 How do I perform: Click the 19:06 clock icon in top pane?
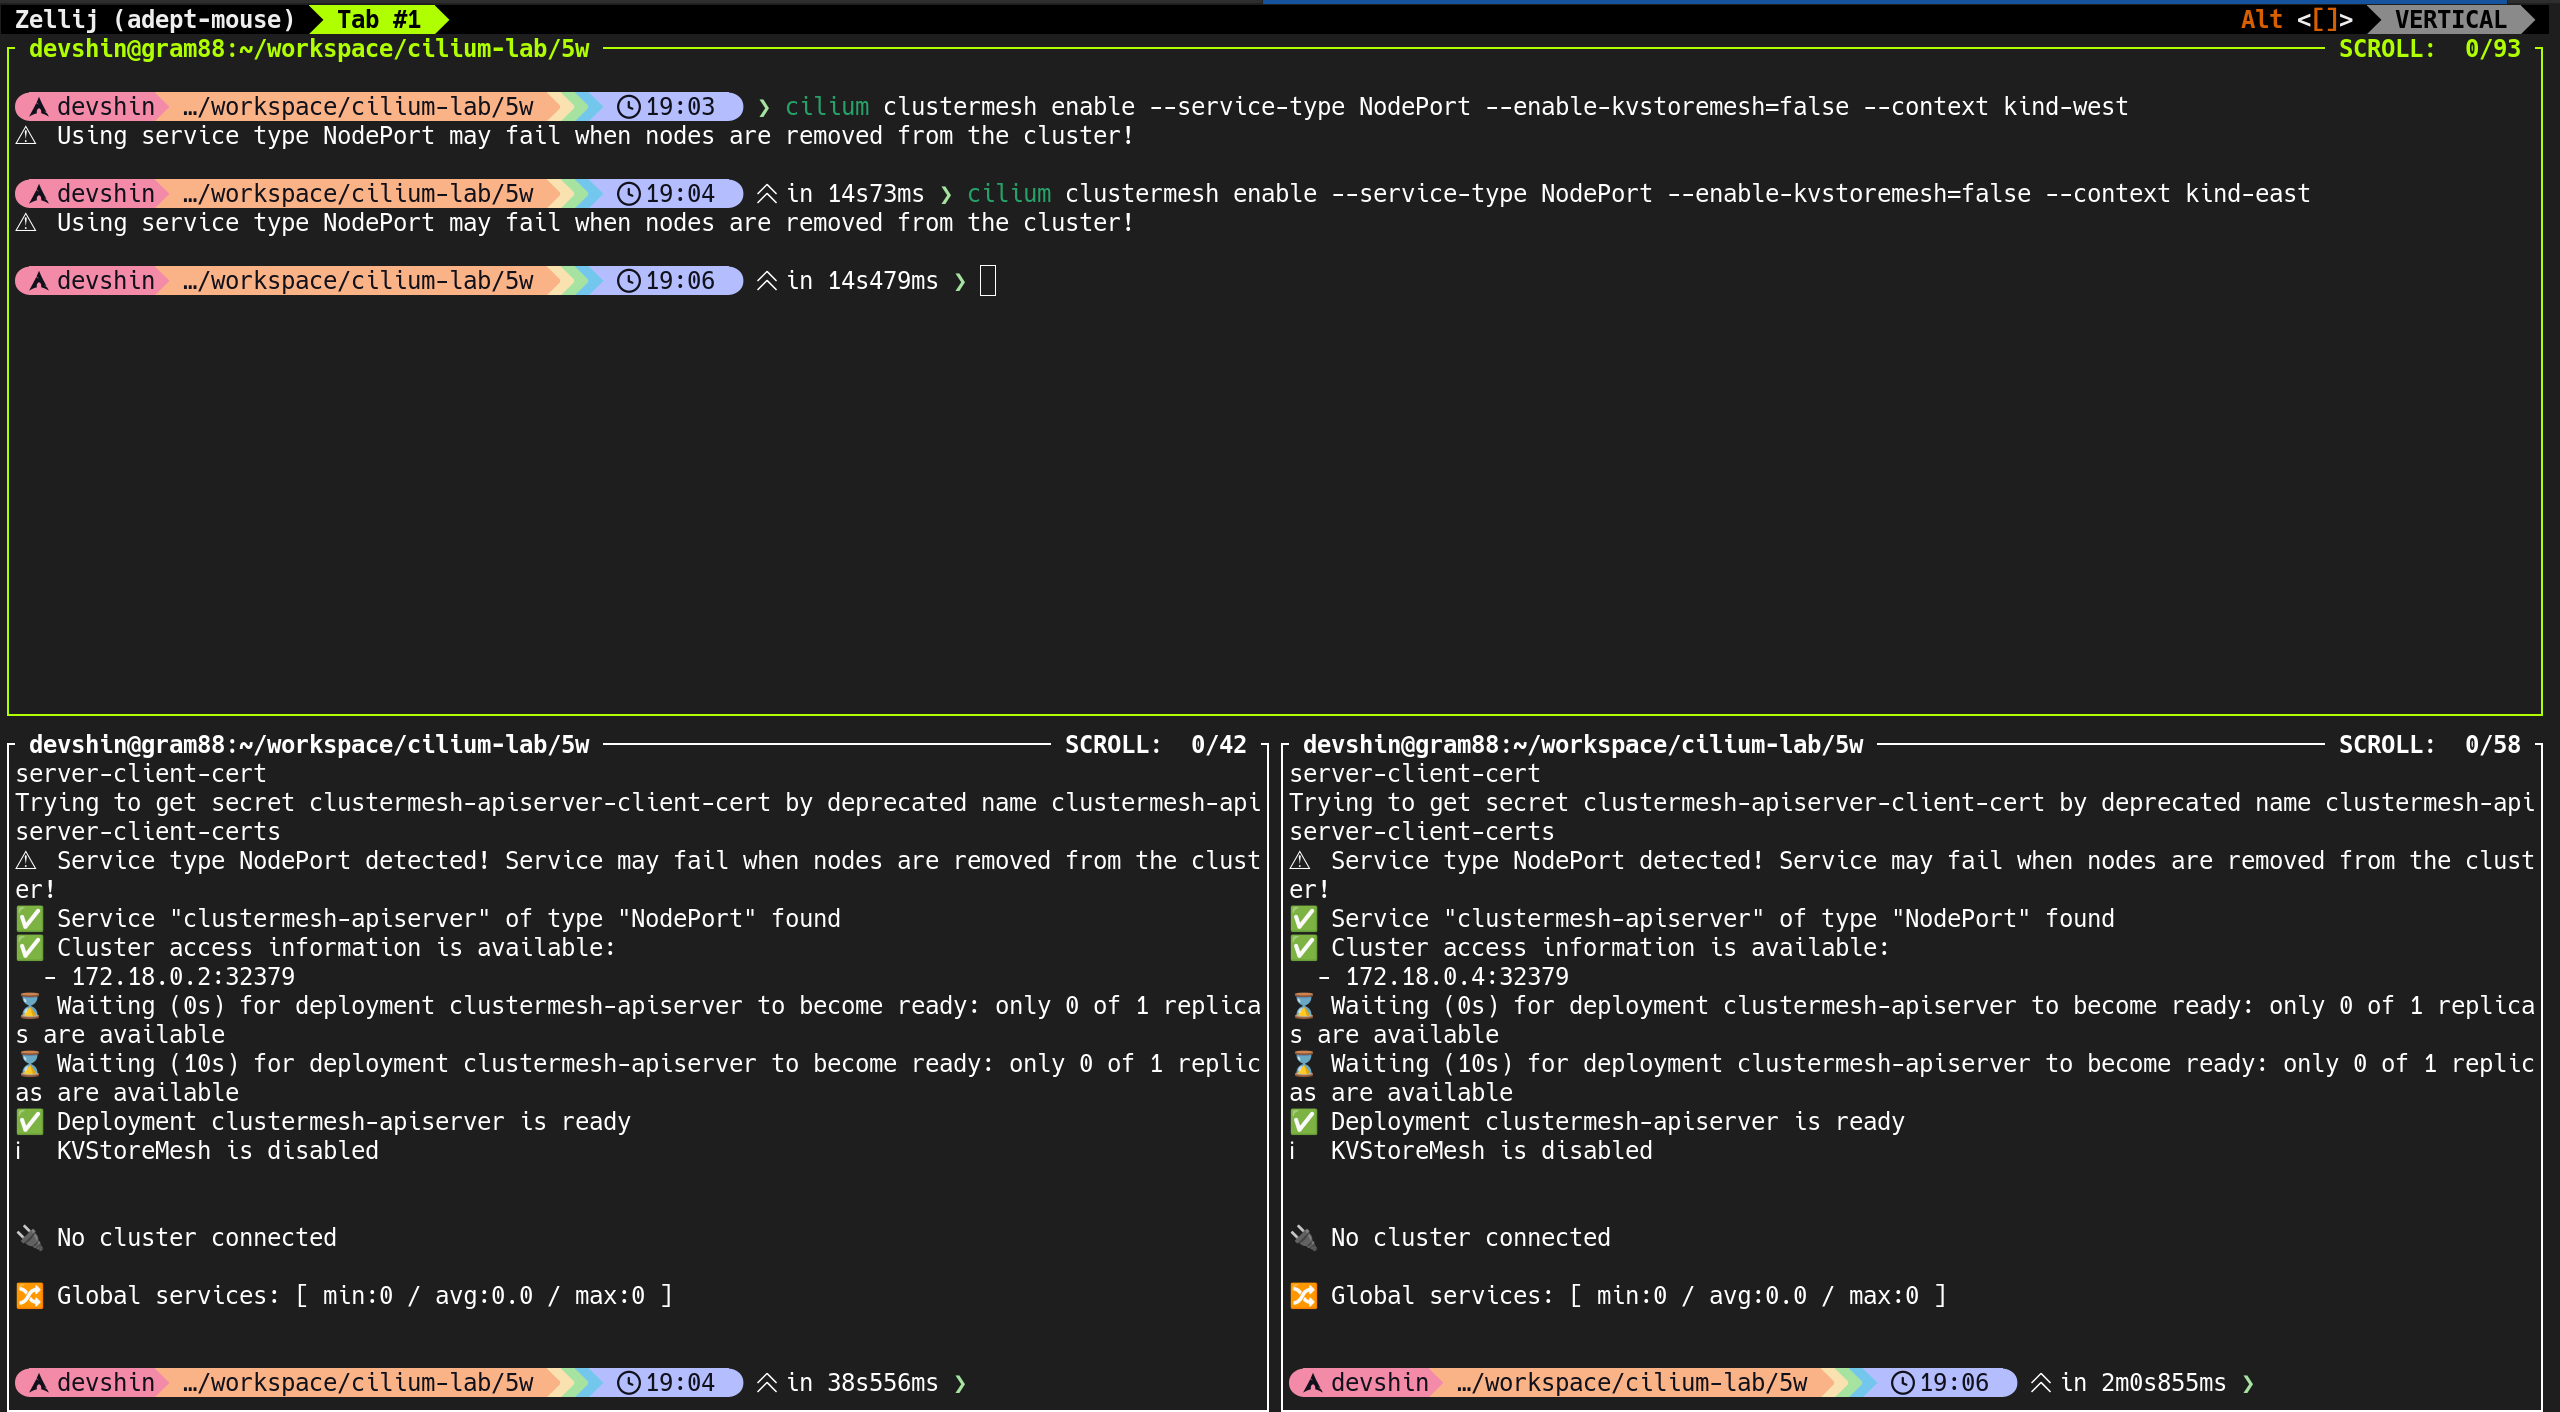628,281
